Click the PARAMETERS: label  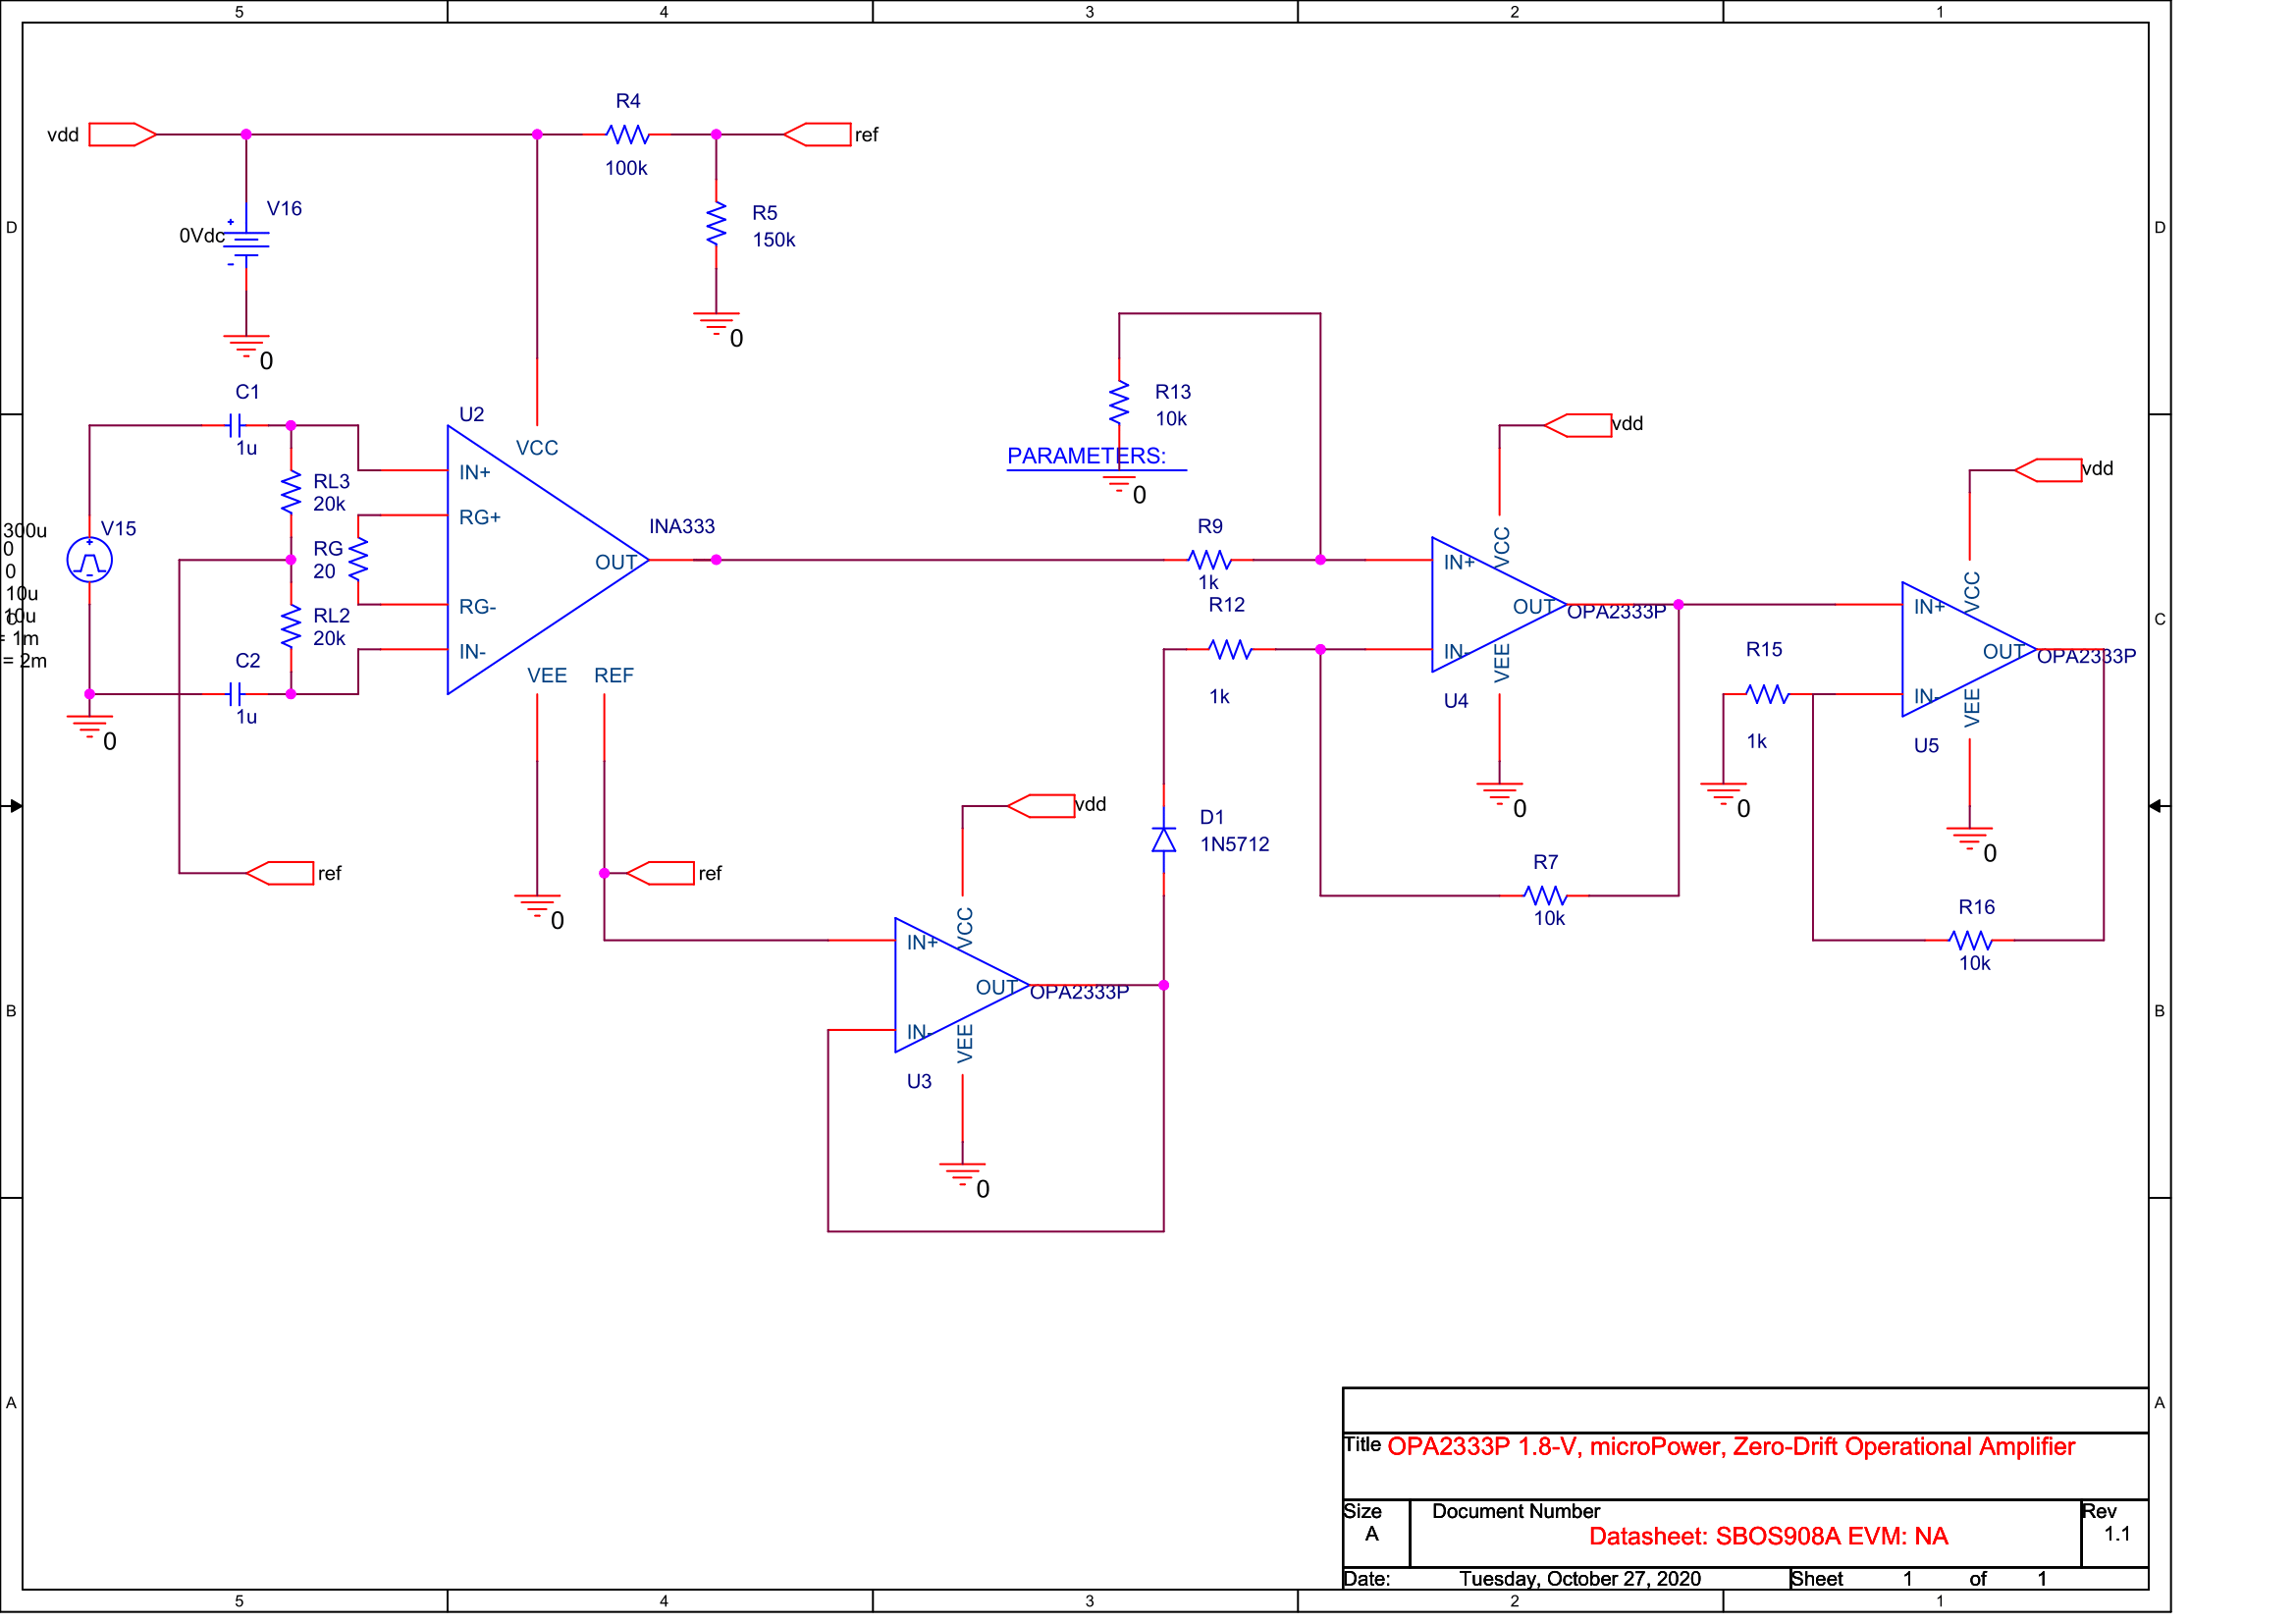(1087, 456)
